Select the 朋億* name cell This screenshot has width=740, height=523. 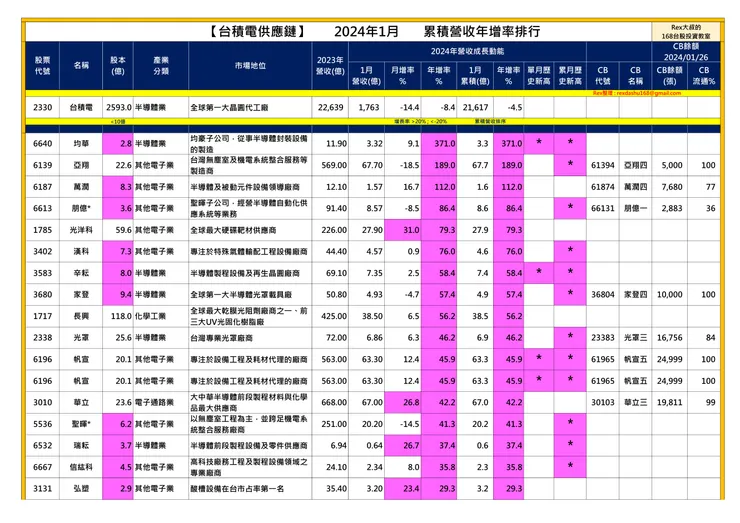(x=81, y=208)
